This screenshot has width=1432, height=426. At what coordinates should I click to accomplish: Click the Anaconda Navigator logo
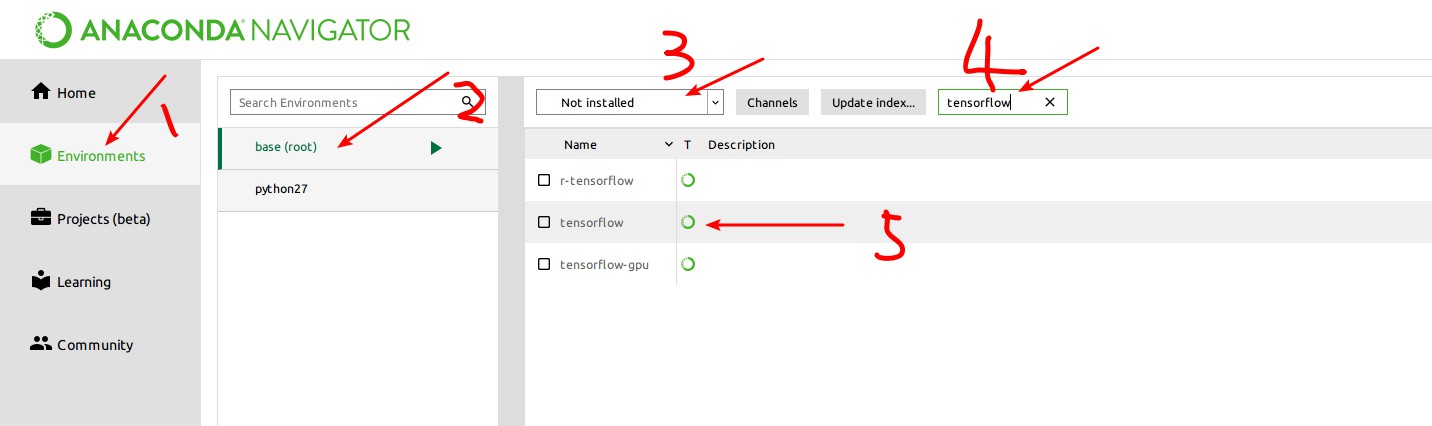tap(221, 28)
